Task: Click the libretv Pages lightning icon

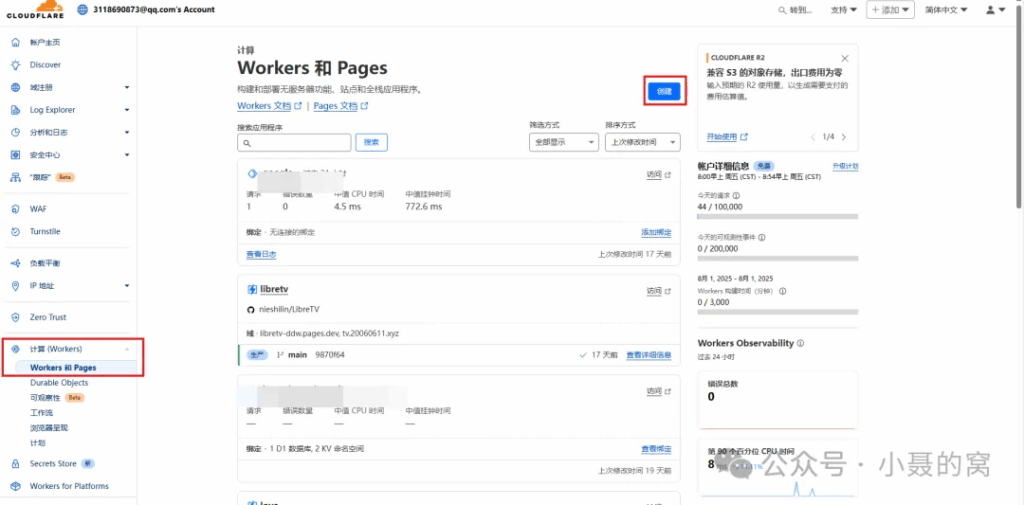Action: point(251,289)
